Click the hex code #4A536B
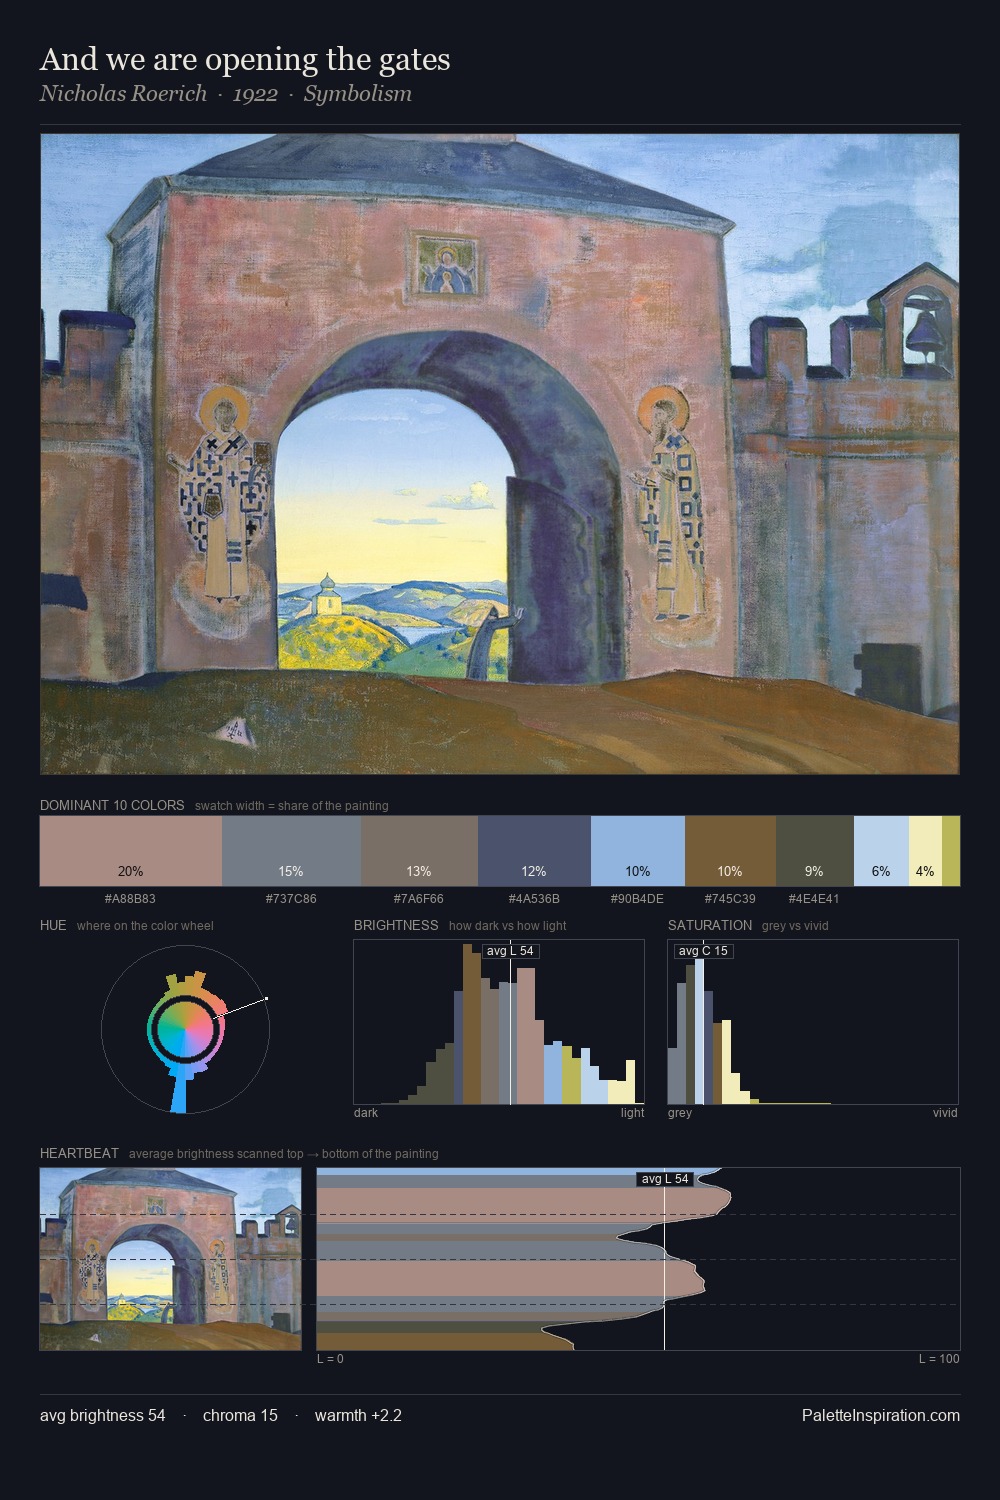The height and width of the screenshot is (1500, 1000). point(534,899)
